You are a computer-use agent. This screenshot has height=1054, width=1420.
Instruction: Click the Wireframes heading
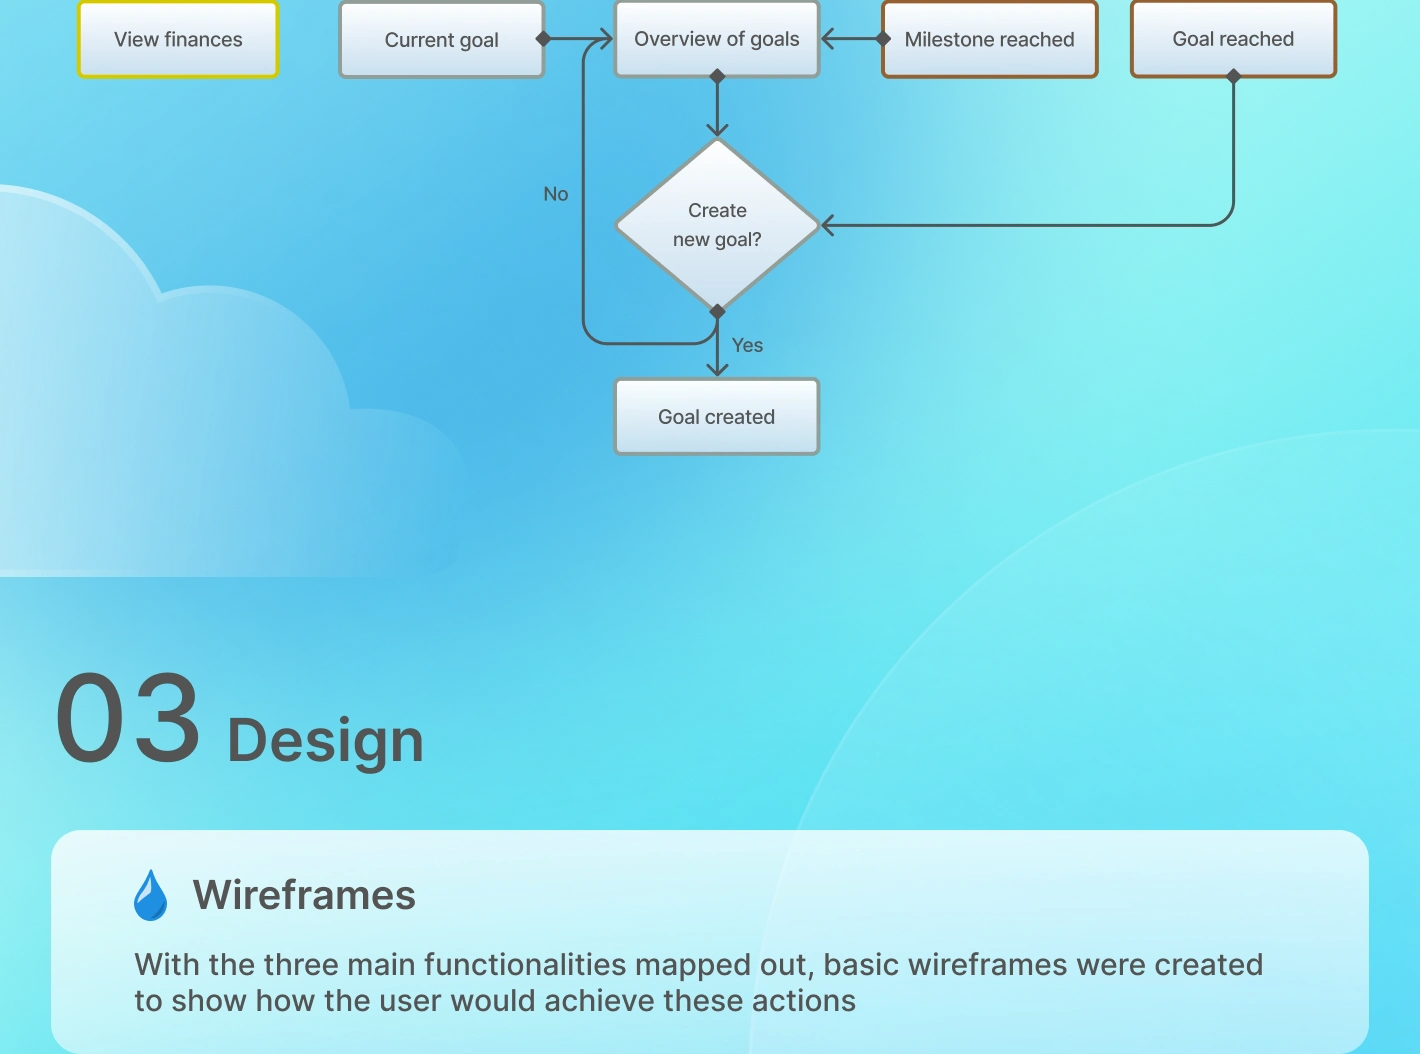pyautogui.click(x=304, y=895)
